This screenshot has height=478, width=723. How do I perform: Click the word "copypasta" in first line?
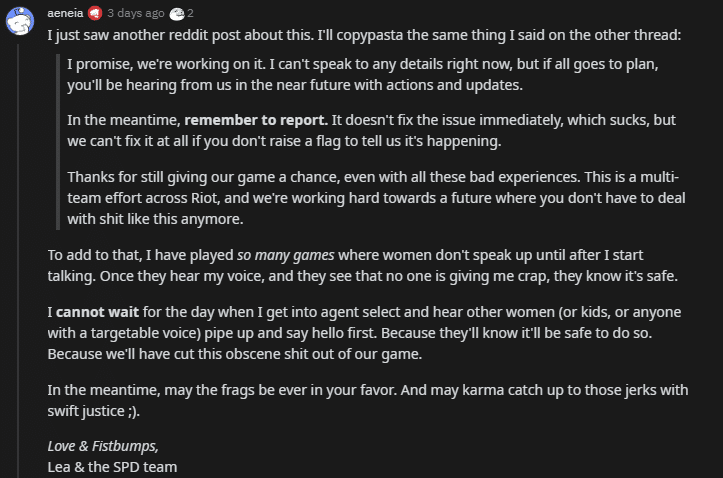tap(363, 35)
